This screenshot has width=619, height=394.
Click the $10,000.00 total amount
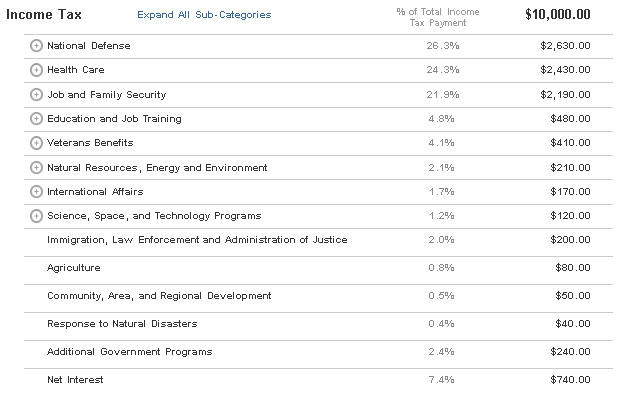coord(558,15)
